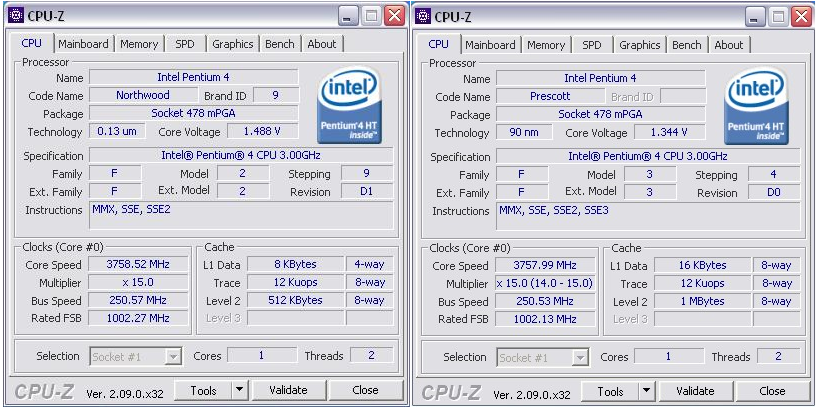Click the Prescott code name field
Image resolution: width=816 pixels, height=407 pixels.
(x=550, y=96)
